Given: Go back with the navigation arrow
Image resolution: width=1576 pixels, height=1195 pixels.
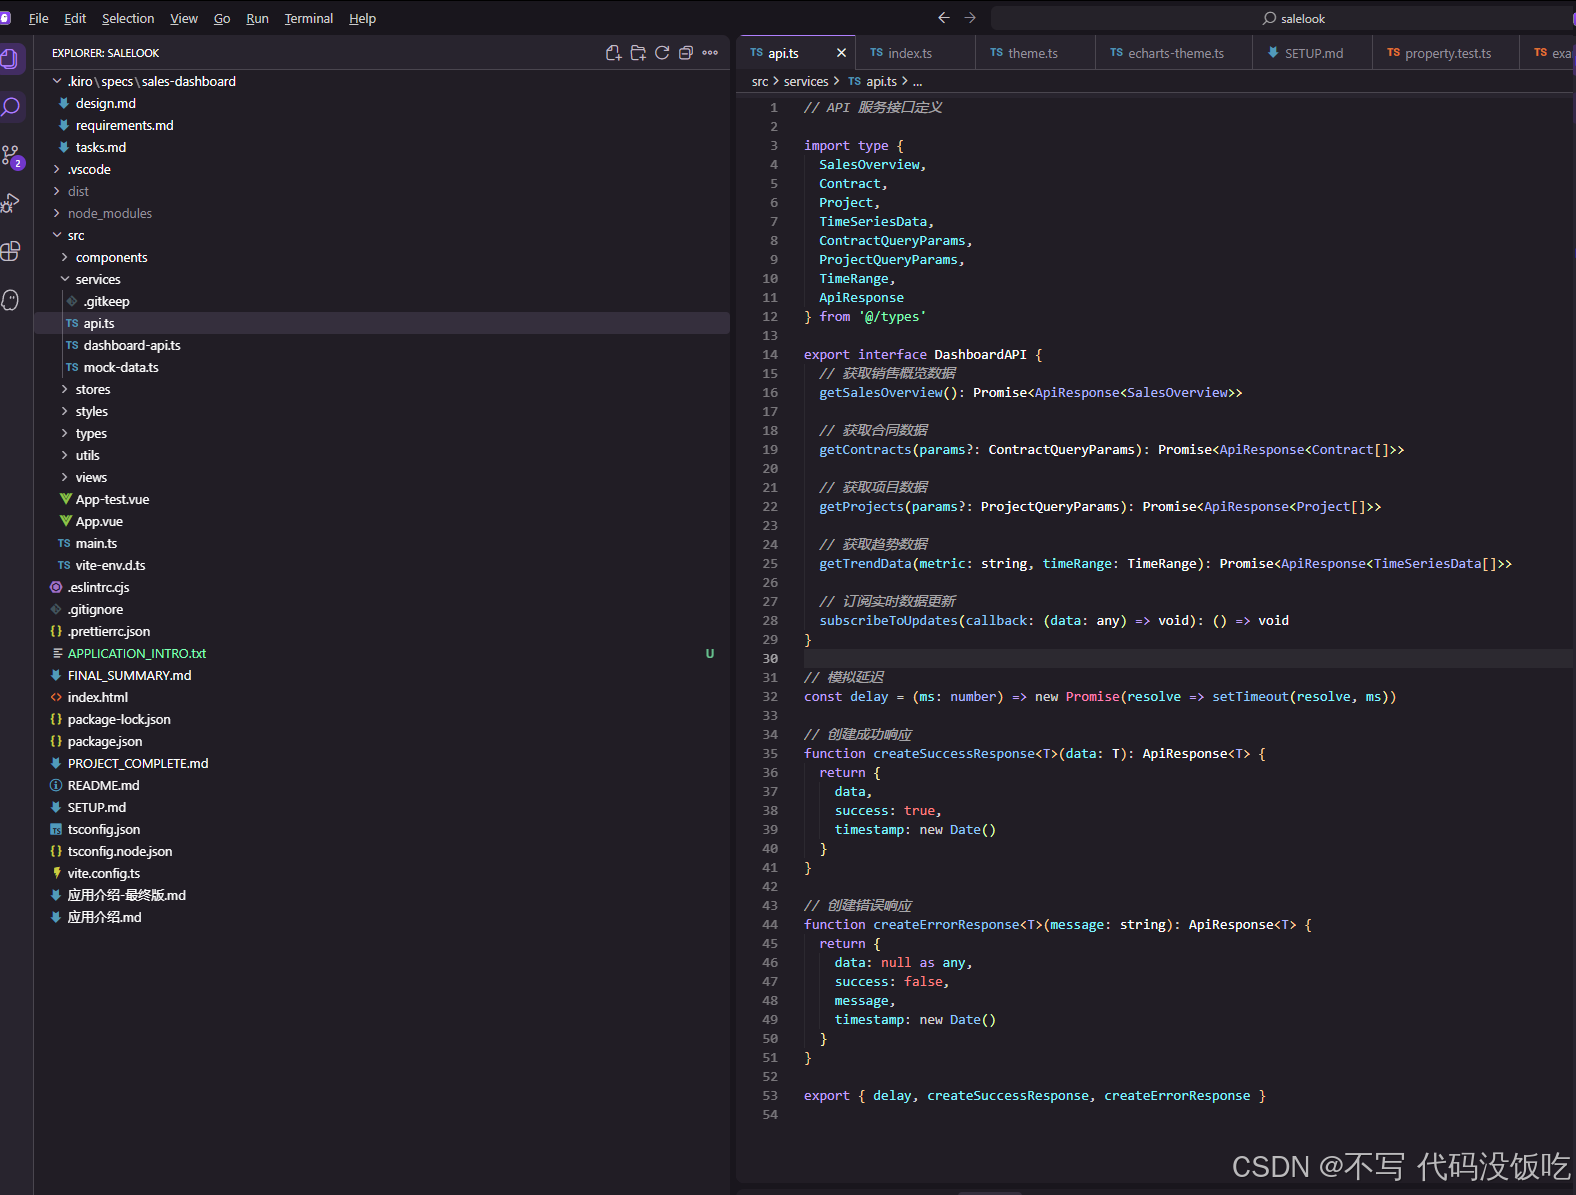Looking at the screenshot, I should pos(943,18).
